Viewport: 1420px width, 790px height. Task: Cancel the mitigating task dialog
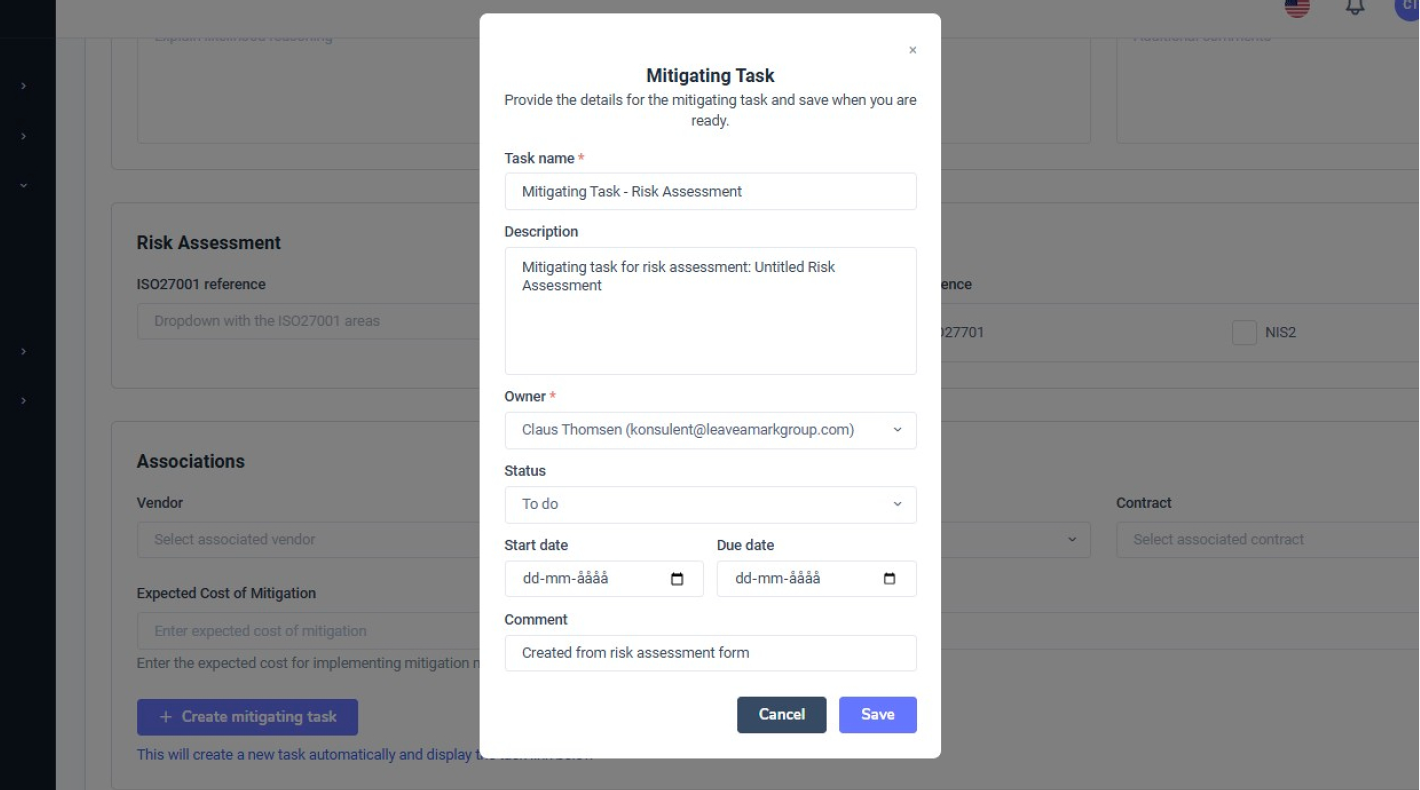[781, 714]
